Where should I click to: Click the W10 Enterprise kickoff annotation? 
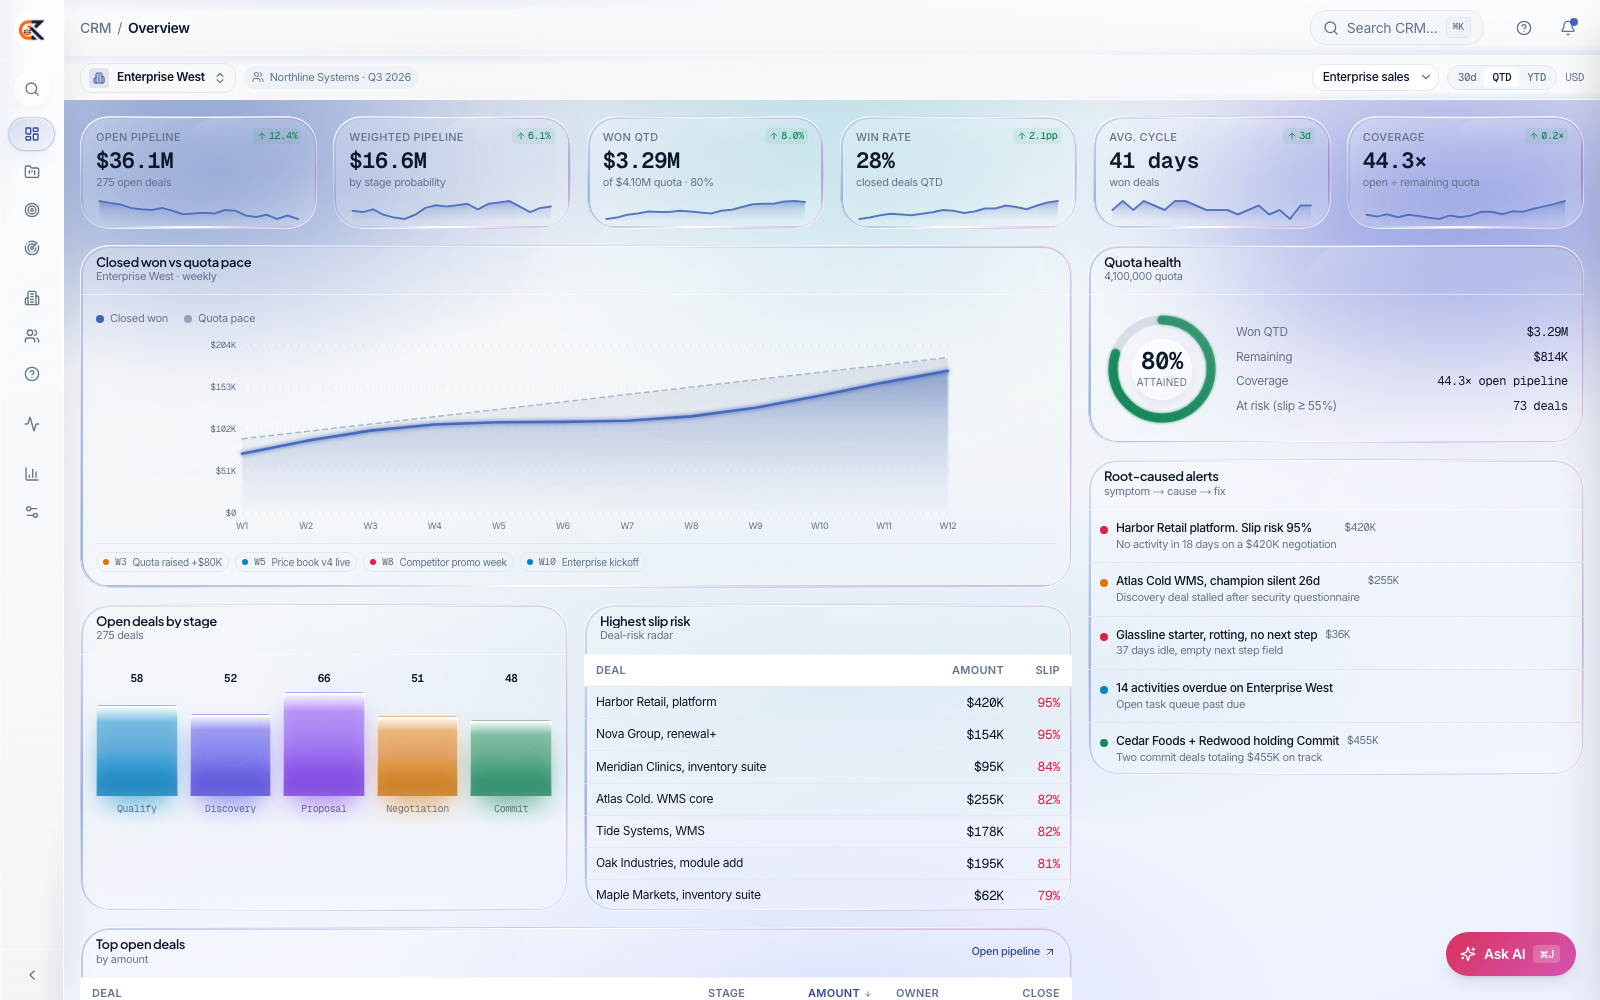click(583, 562)
